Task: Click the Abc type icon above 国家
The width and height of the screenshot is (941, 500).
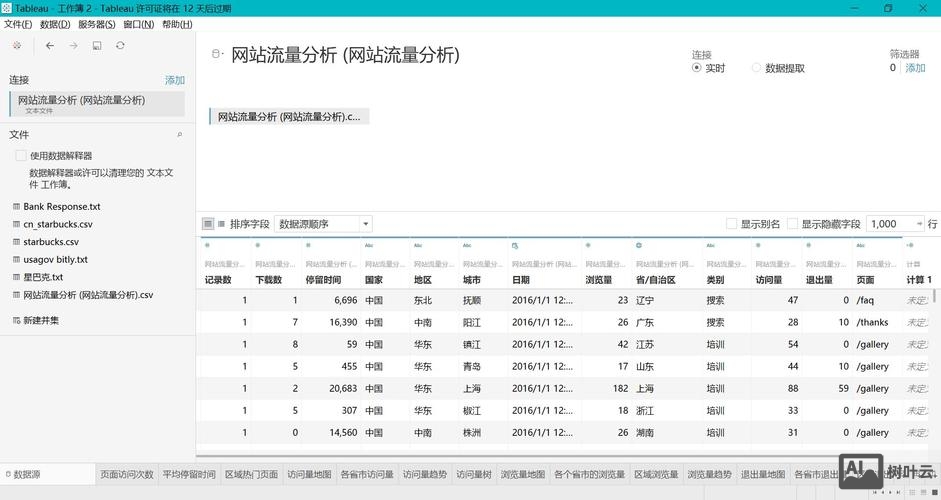Action: tap(368, 245)
